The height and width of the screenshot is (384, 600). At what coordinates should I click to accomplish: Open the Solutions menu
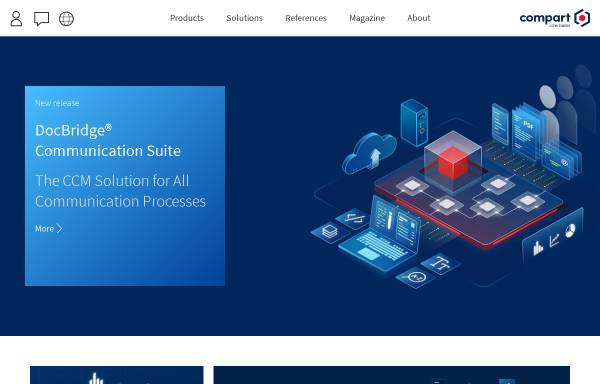click(245, 18)
